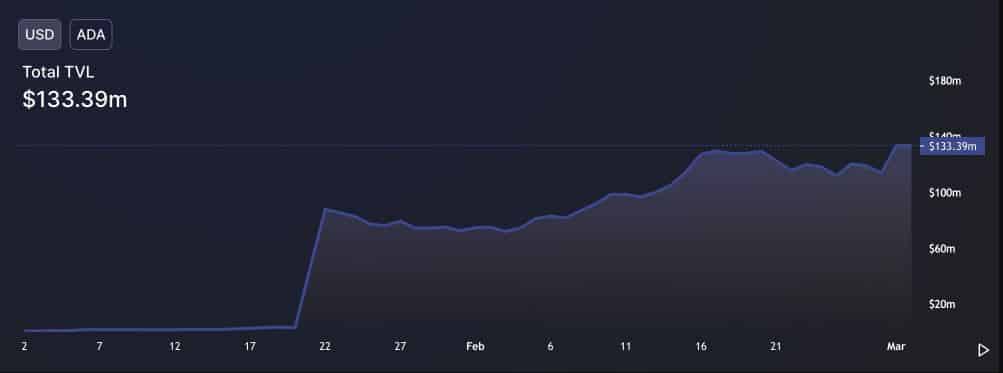Click the 11 date tick on the axis
Viewport: 1003px width, 373px height.
(x=626, y=346)
